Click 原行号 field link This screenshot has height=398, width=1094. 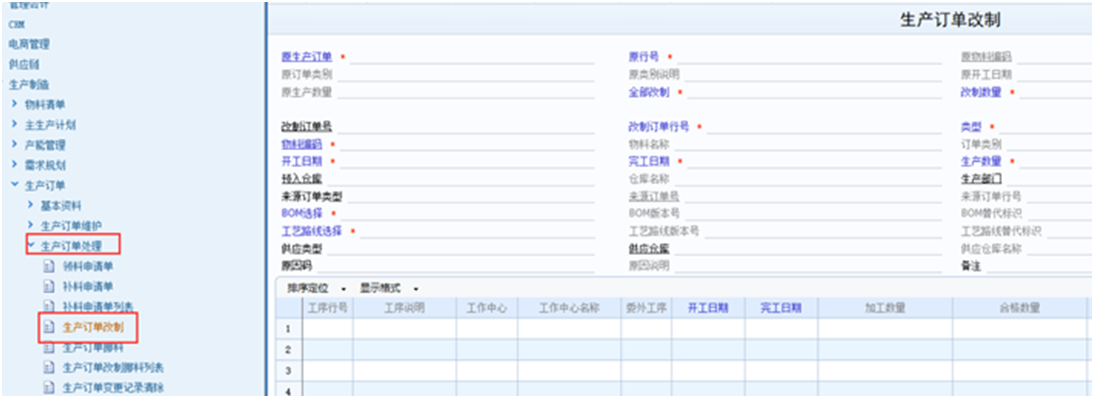pos(644,57)
